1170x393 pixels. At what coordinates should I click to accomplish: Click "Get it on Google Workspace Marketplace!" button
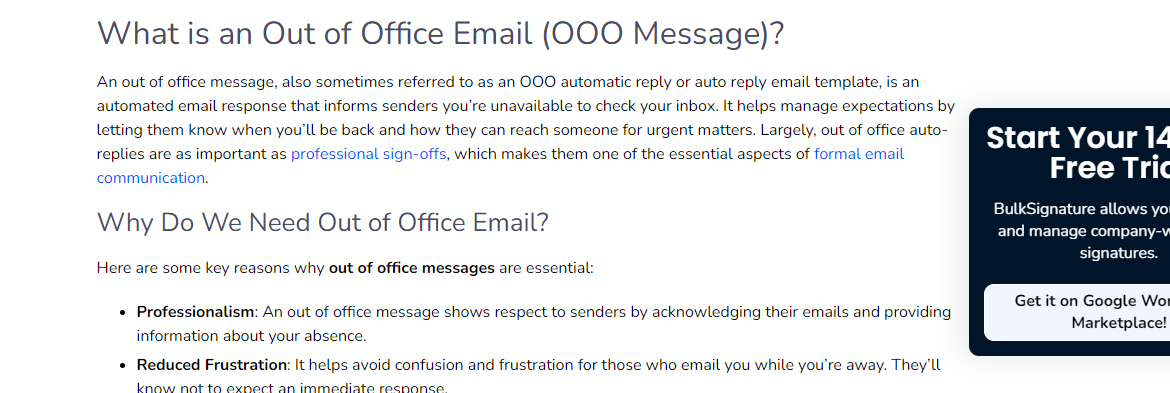[x=1077, y=312]
